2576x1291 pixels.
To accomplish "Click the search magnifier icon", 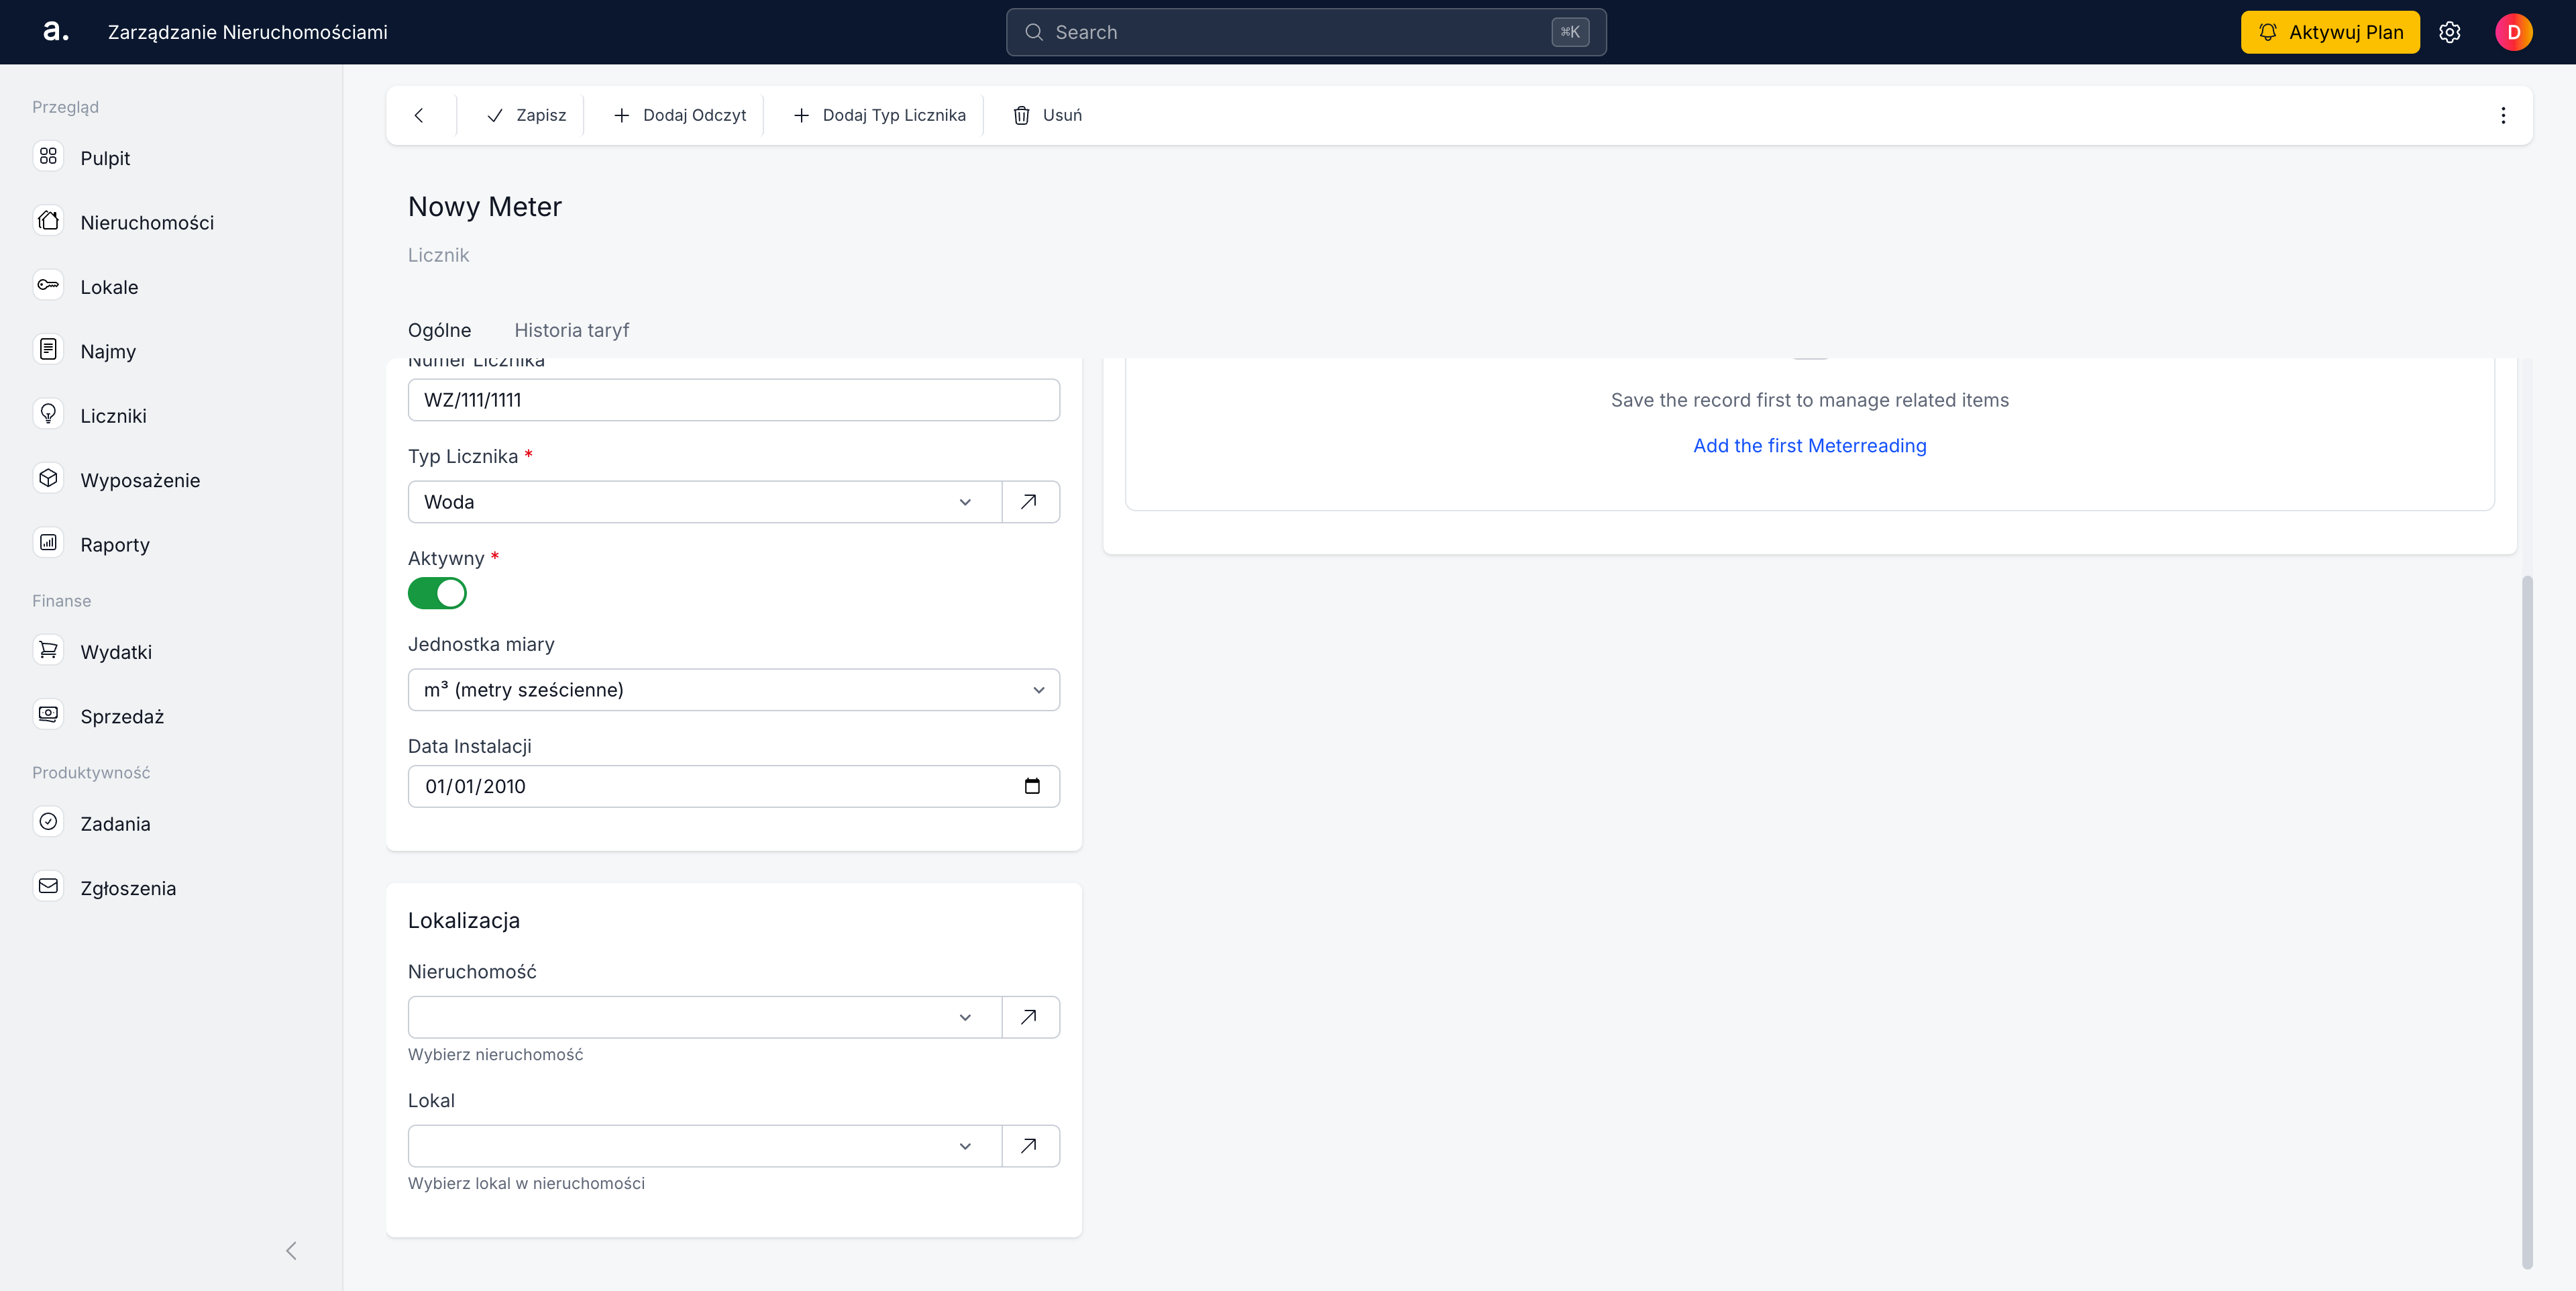I will (x=1034, y=32).
